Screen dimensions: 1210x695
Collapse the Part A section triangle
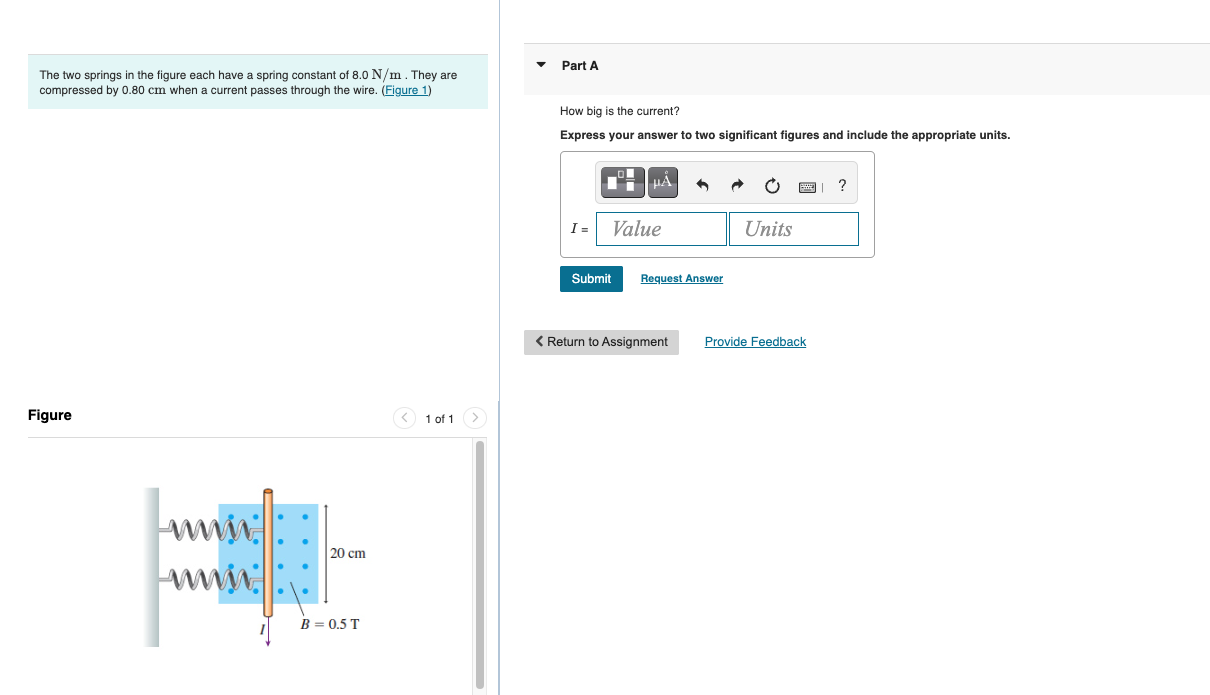tap(541, 64)
